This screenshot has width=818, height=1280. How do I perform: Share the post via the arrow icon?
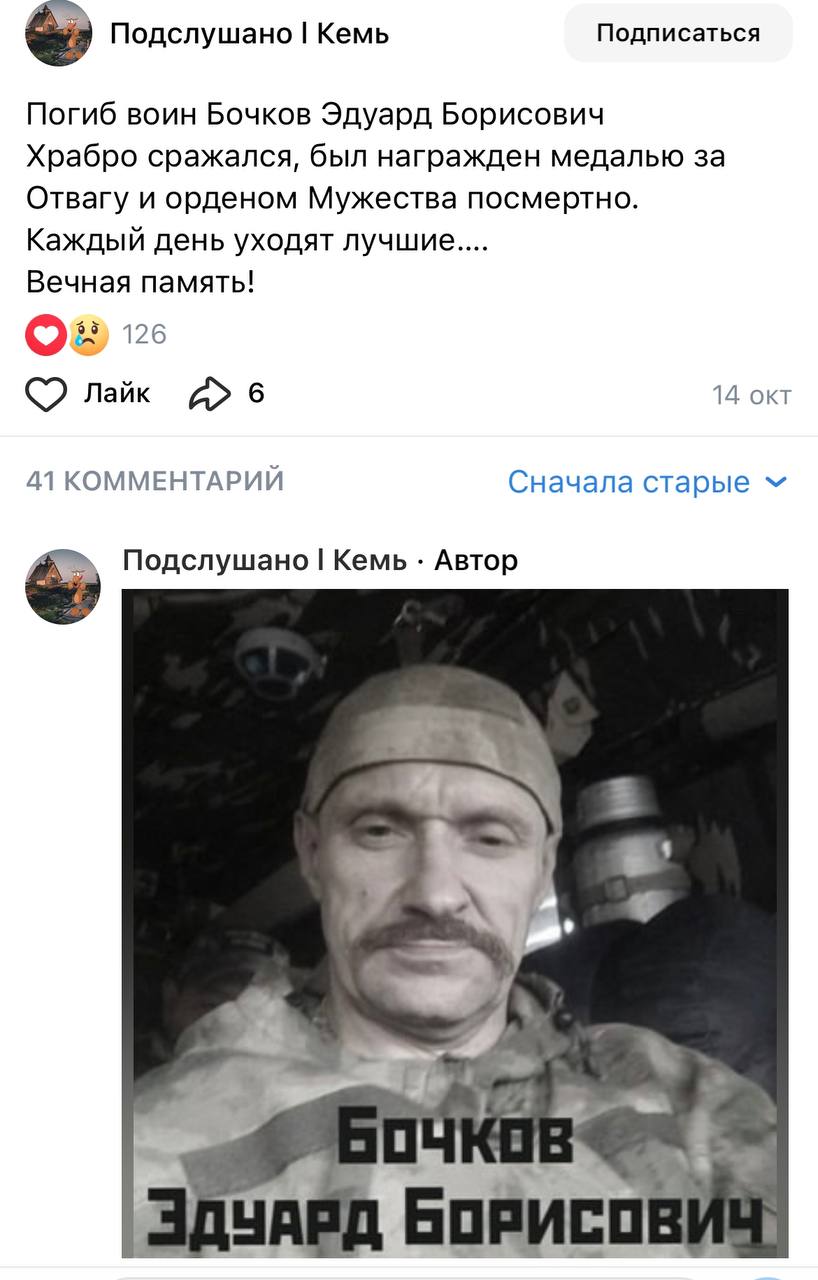tap(209, 395)
